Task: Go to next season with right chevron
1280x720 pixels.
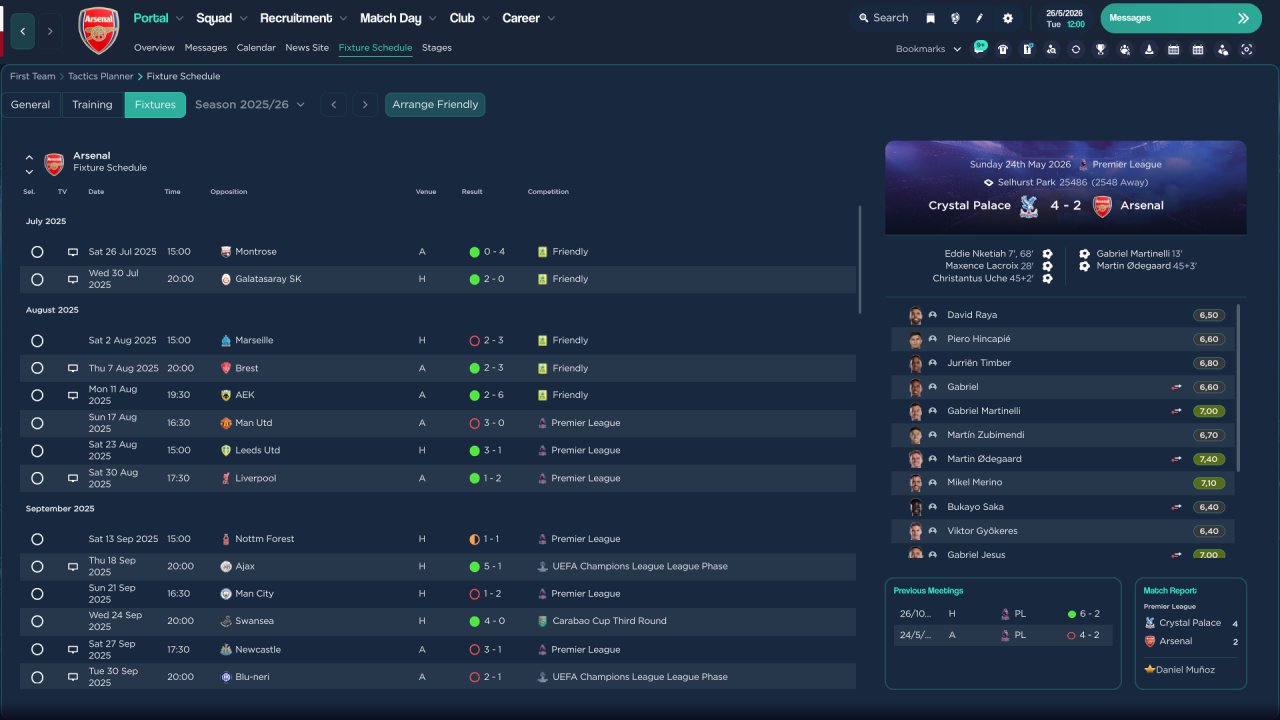Action: pos(364,105)
